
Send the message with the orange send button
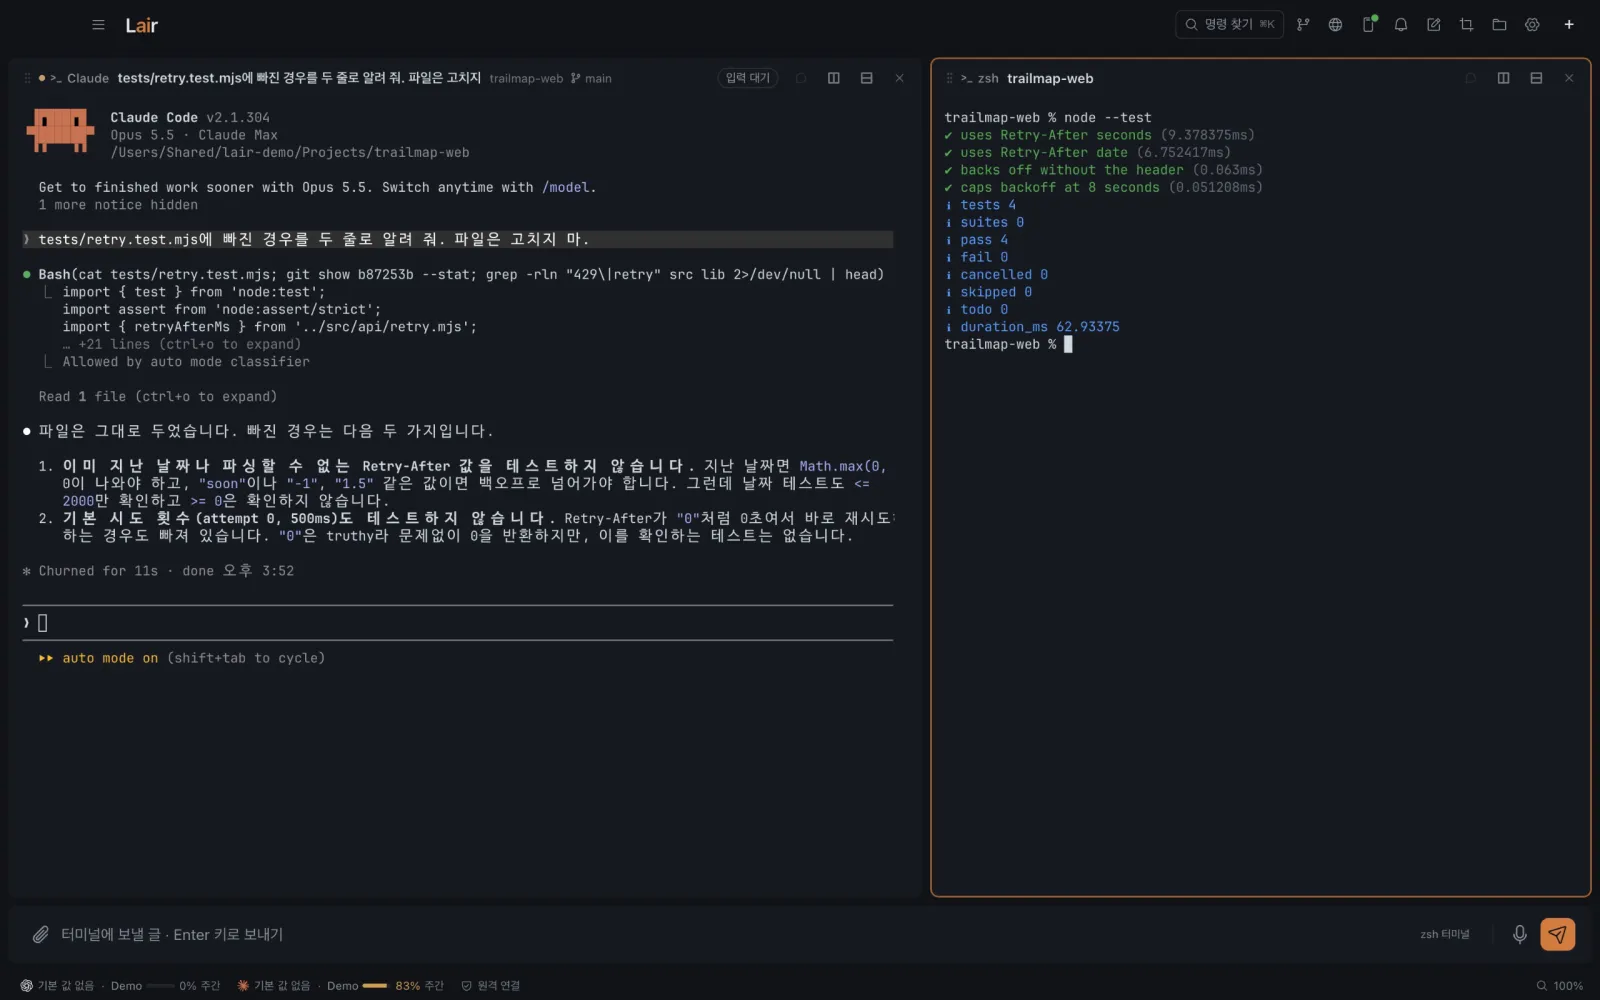pyautogui.click(x=1557, y=934)
